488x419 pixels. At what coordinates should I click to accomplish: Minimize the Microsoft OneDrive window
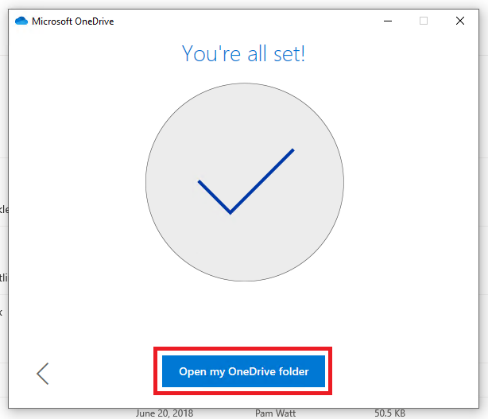point(388,21)
